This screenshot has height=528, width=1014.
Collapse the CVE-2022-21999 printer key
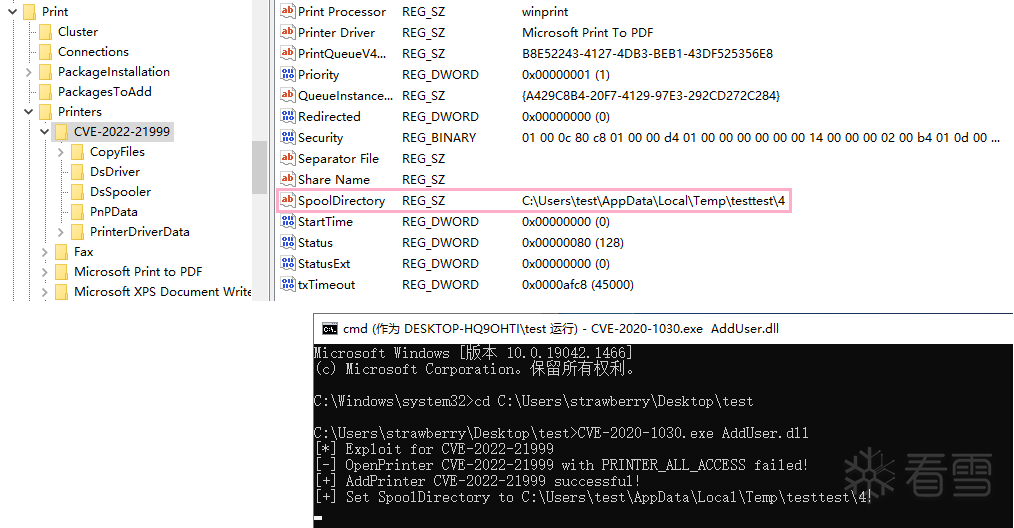(45, 132)
